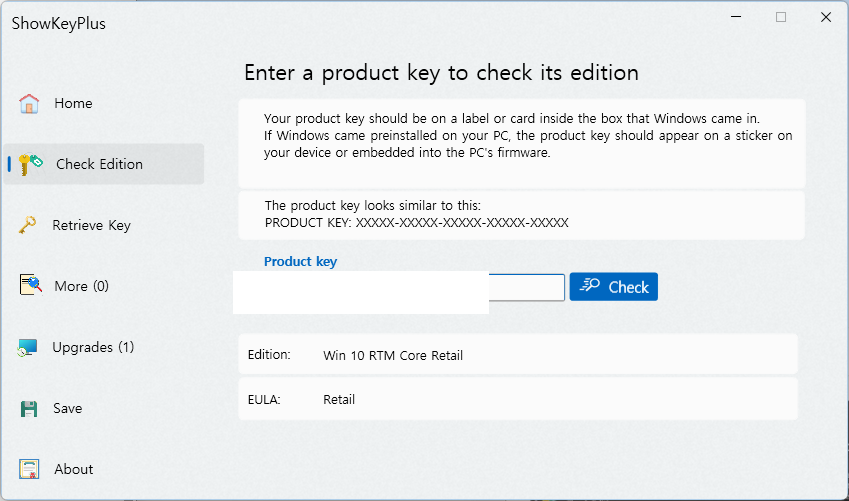Select Retrieve Key in sidebar
Viewport: 849px width, 501px height.
(x=92, y=225)
